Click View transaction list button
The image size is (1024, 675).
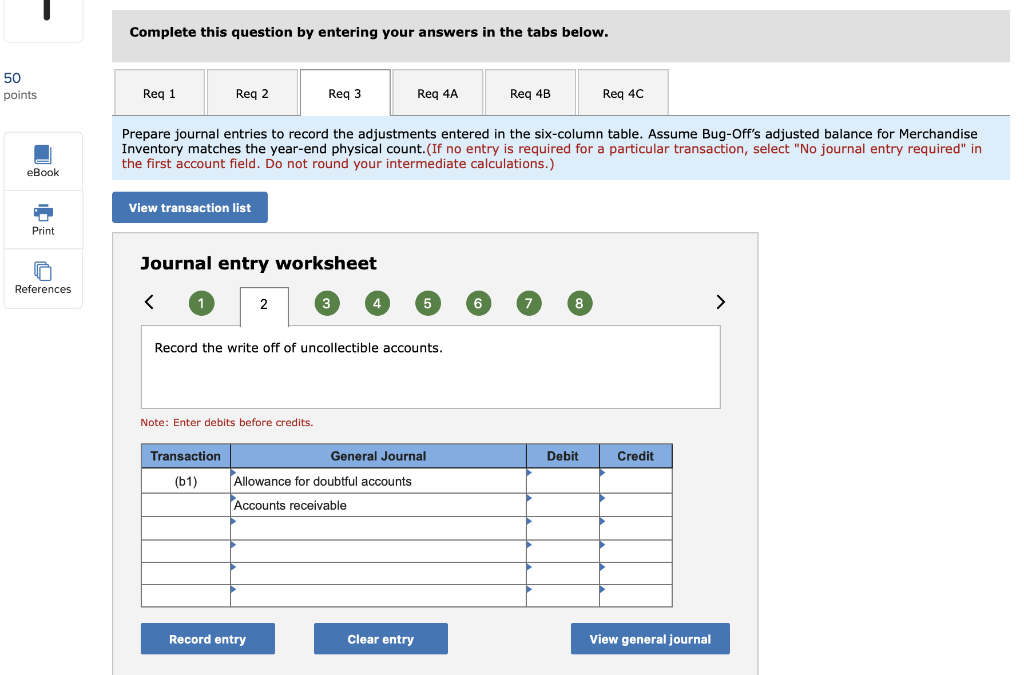coord(189,208)
